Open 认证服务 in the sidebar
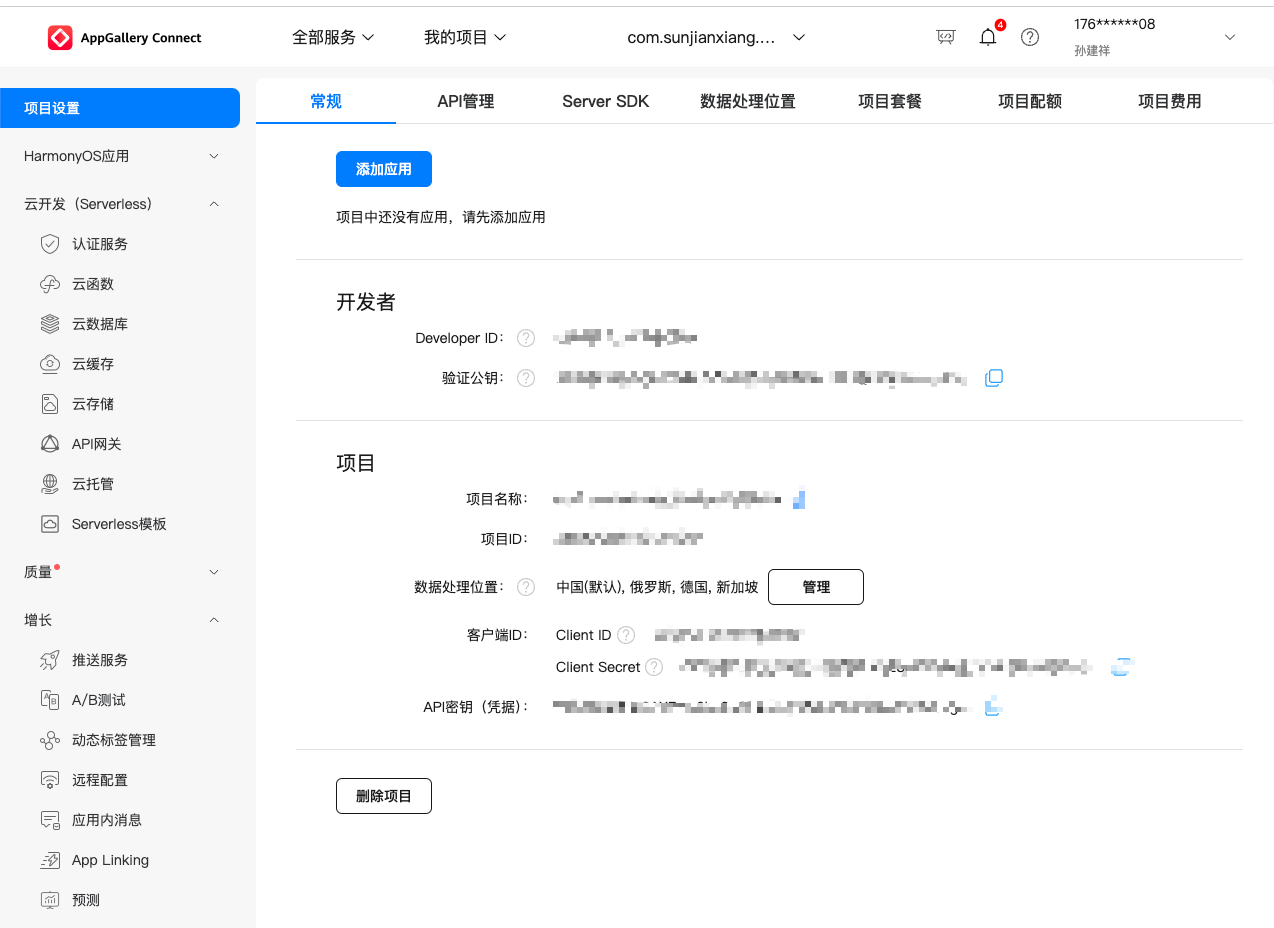This screenshot has width=1274, height=928. 100,244
